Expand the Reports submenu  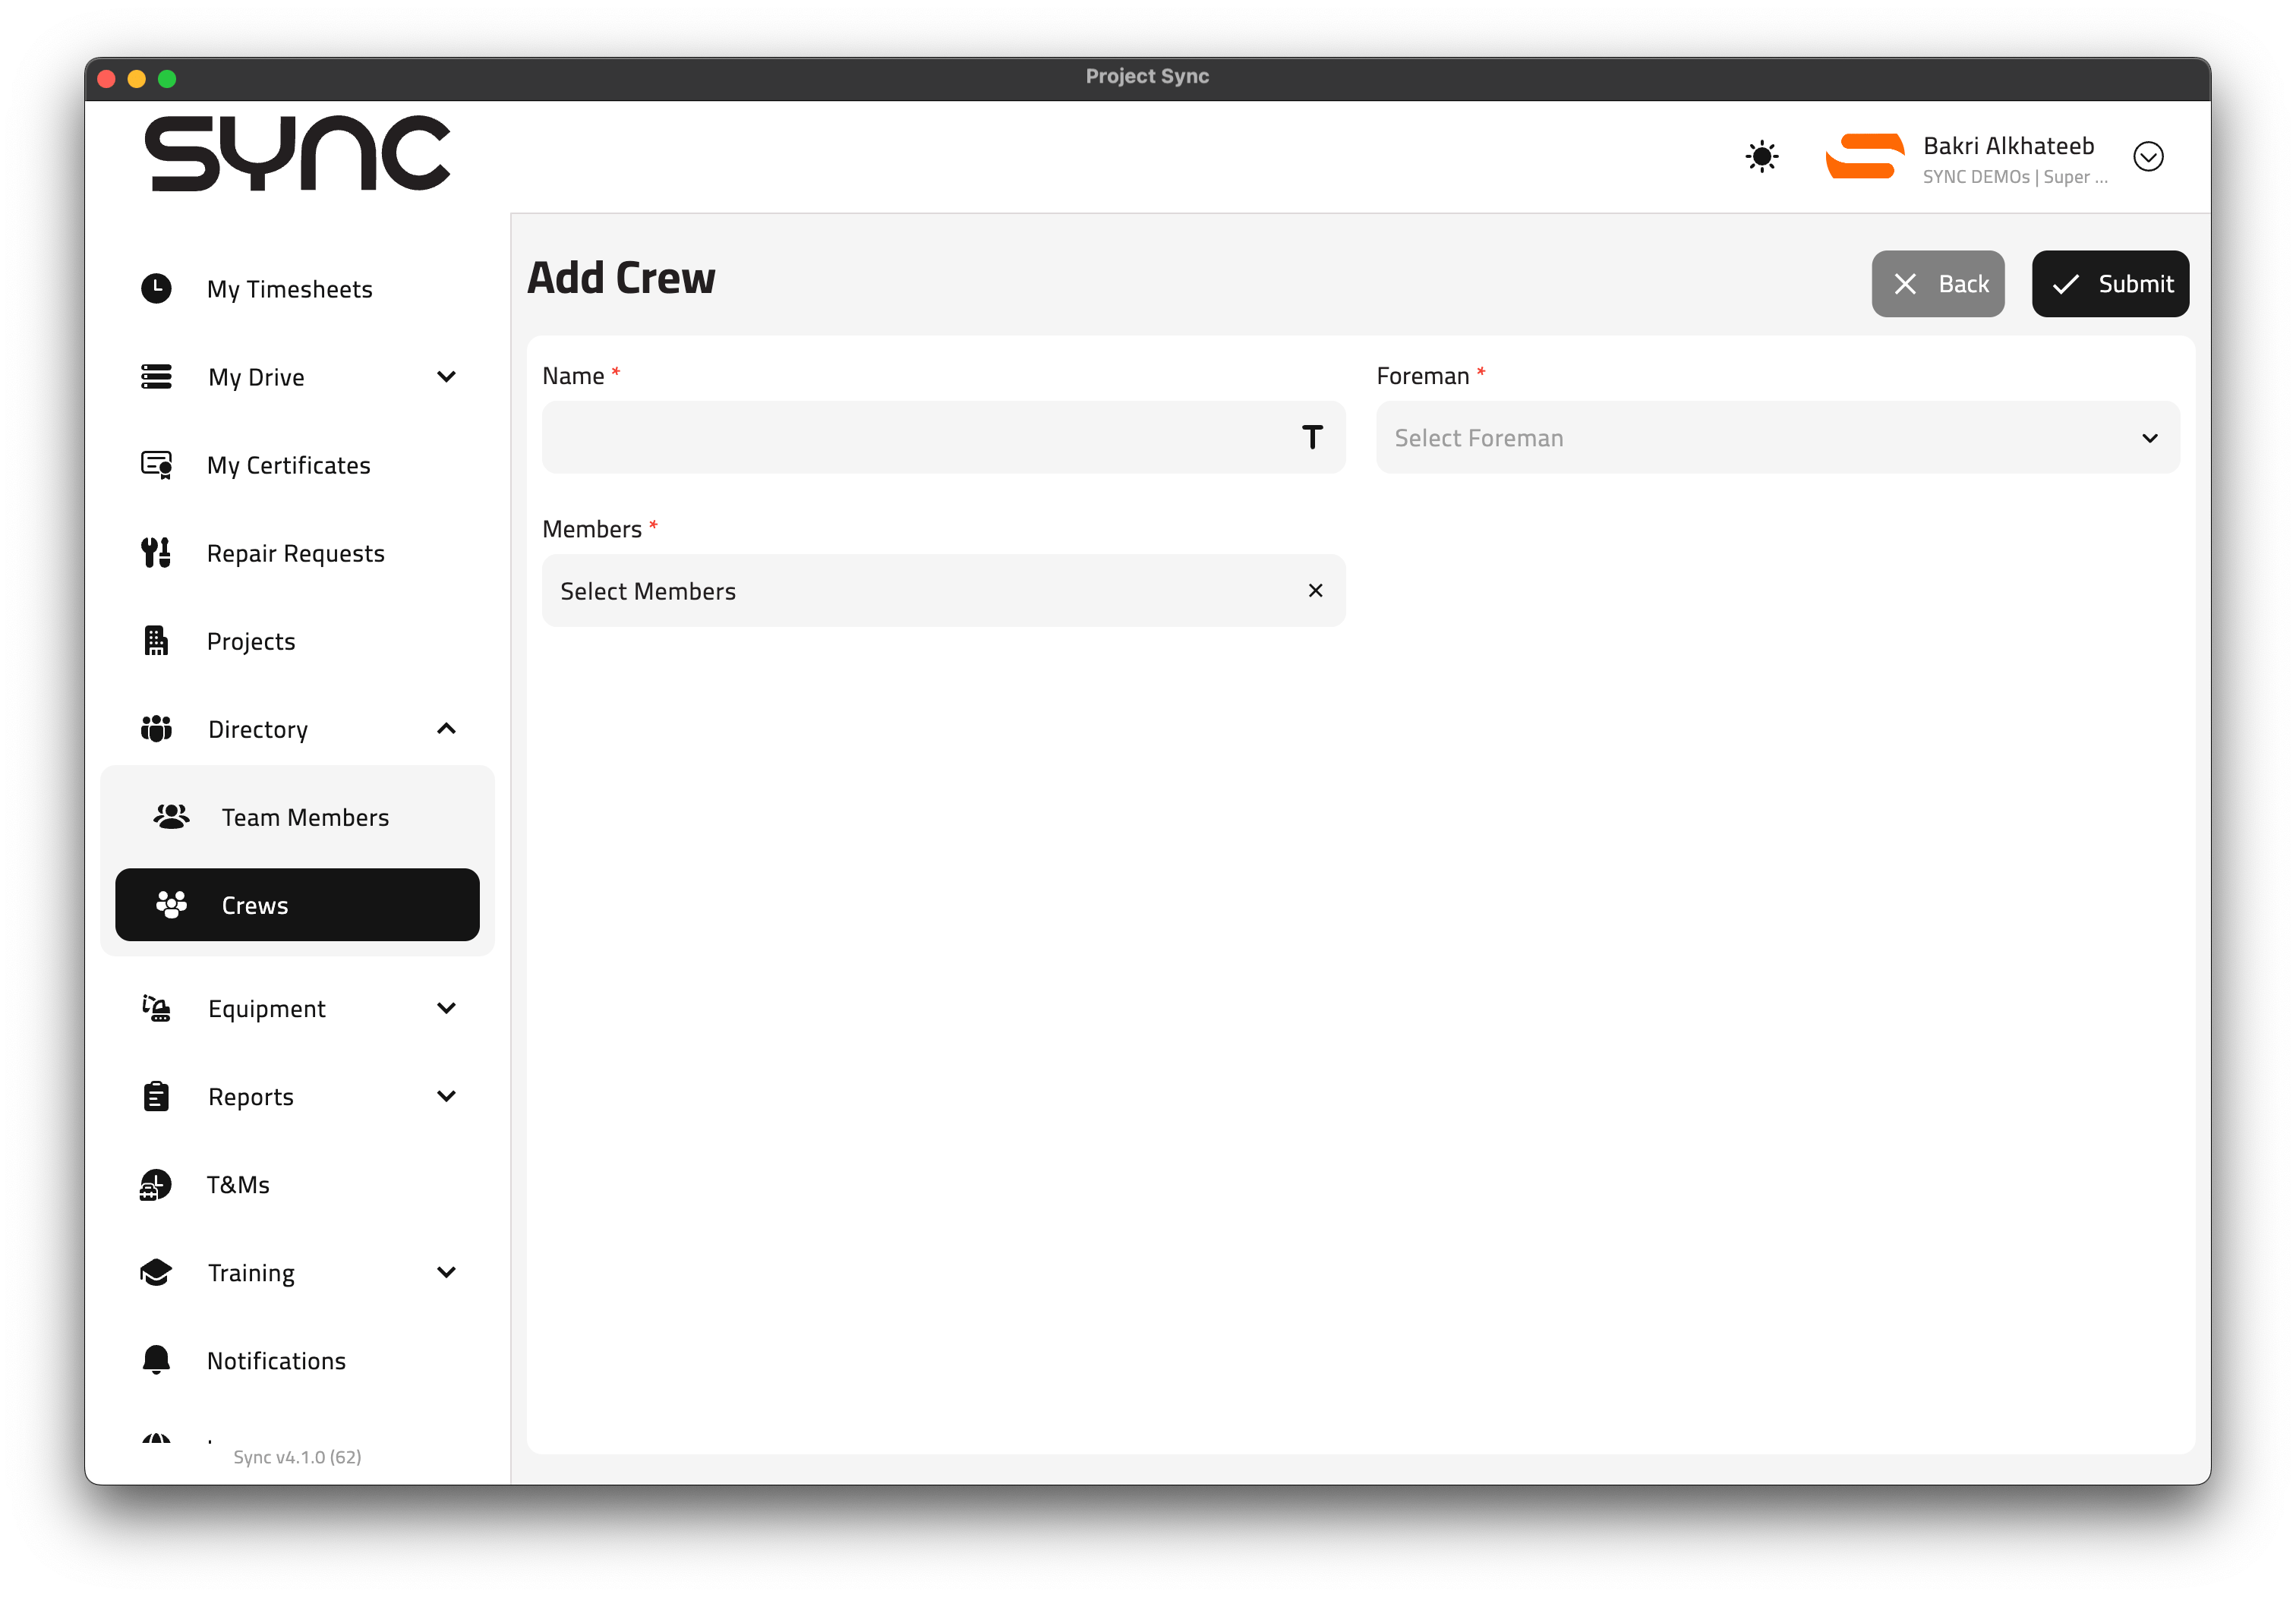pos(446,1096)
